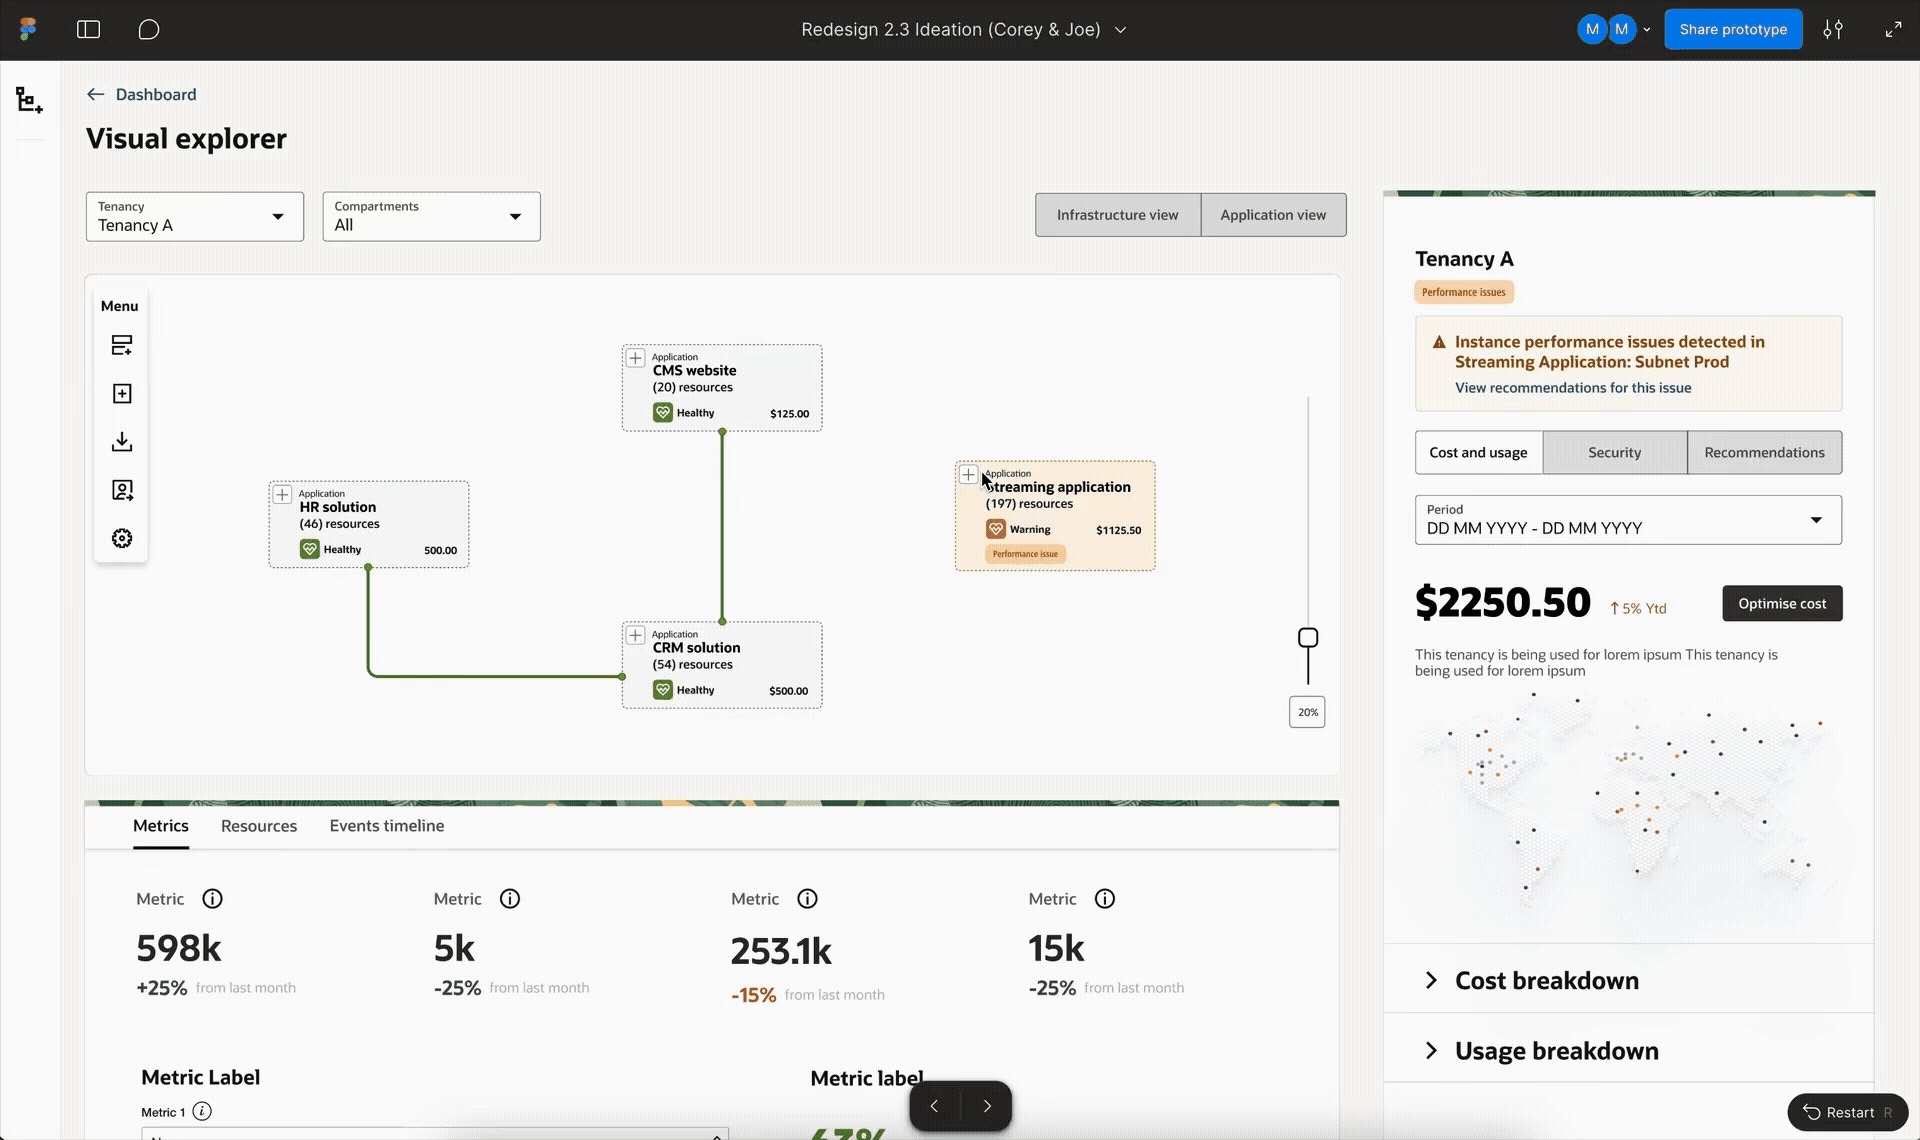Expand the Cost breakdown section
The height and width of the screenshot is (1140, 1920).
click(1545, 981)
